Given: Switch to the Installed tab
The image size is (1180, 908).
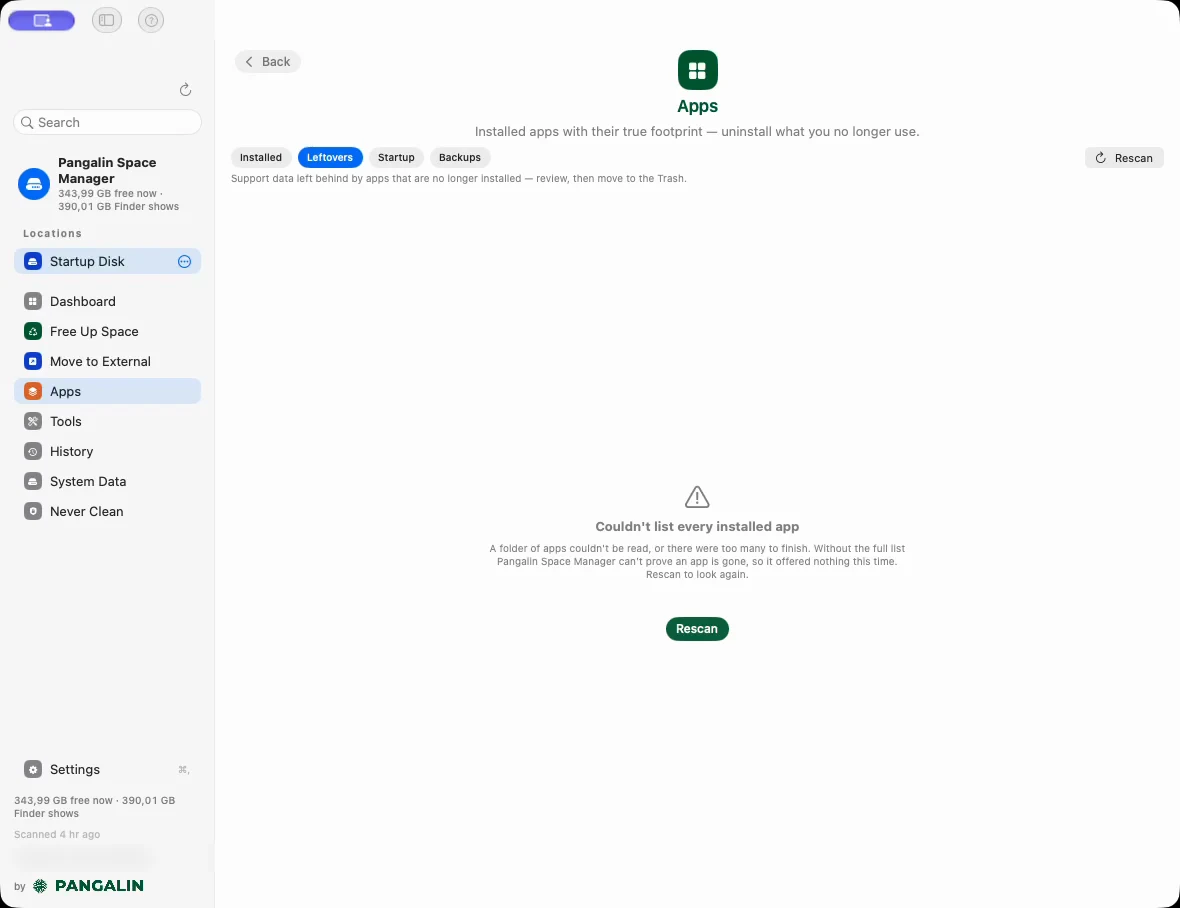Looking at the screenshot, I should point(261,157).
